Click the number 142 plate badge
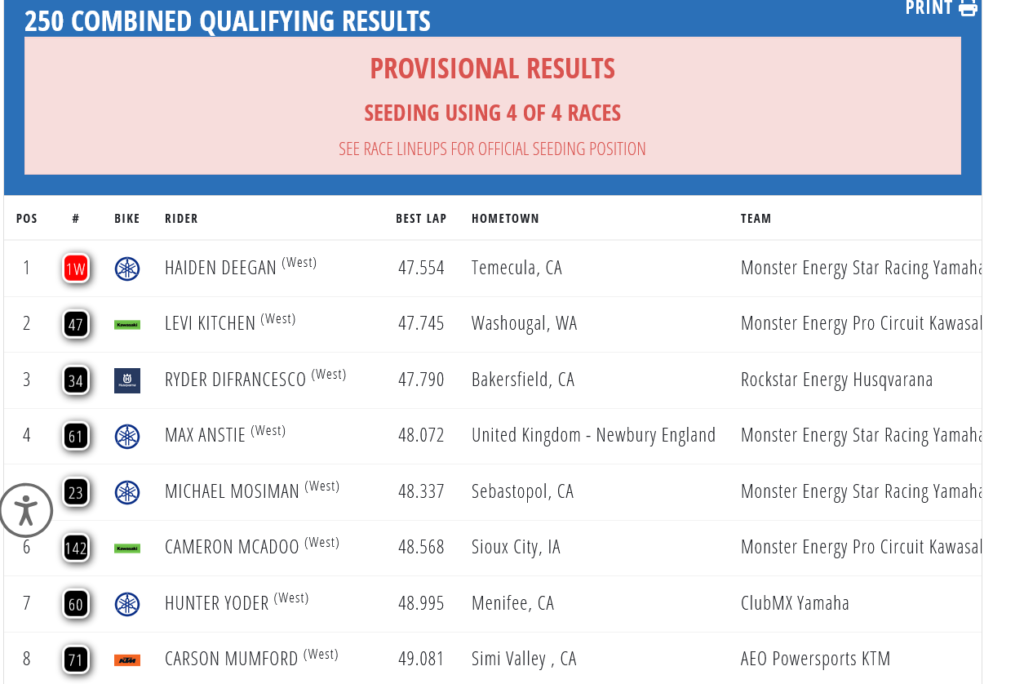The height and width of the screenshot is (684, 1024). tap(76, 548)
